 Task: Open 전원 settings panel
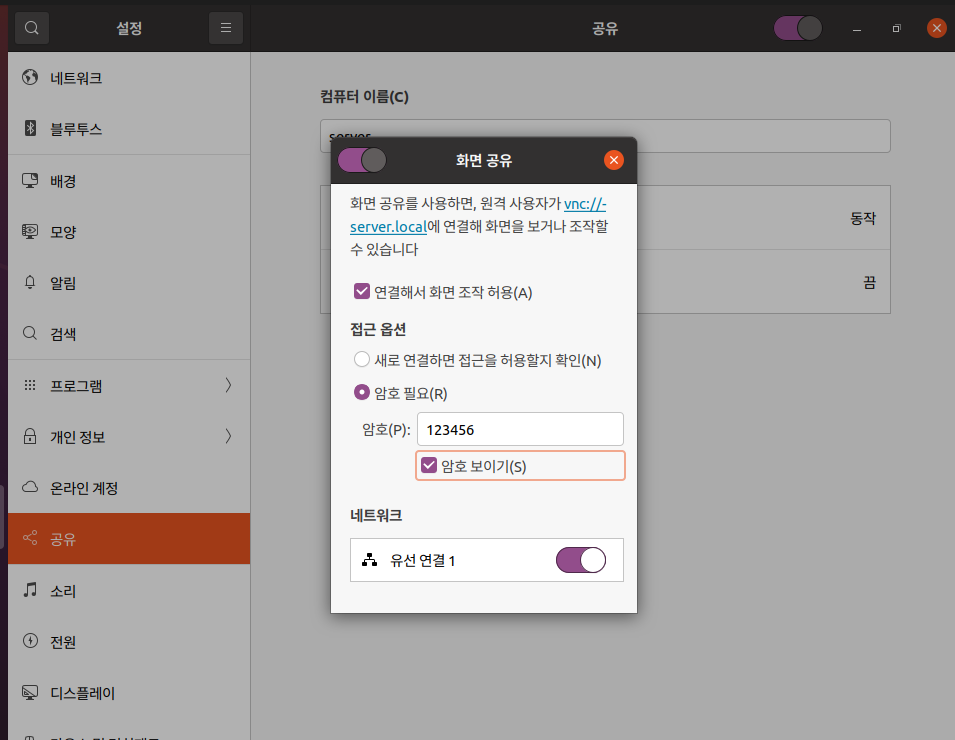click(129, 641)
